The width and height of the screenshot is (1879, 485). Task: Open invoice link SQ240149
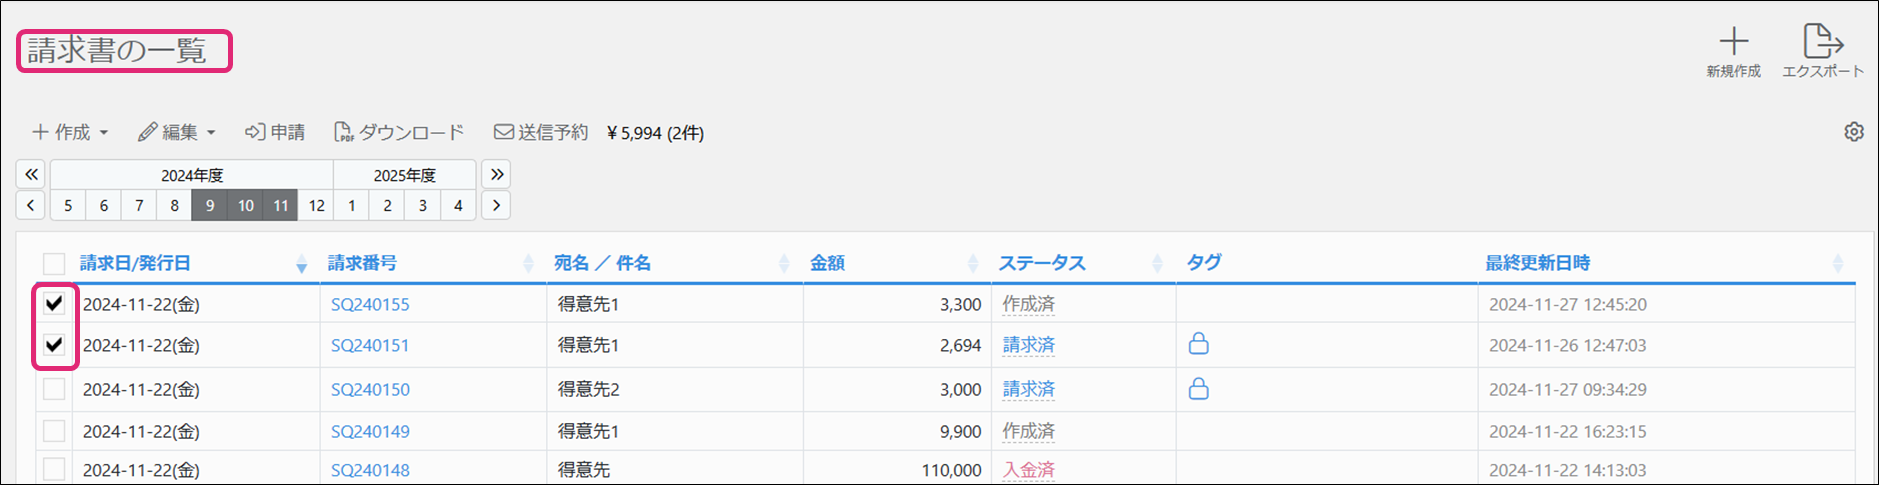370,431
